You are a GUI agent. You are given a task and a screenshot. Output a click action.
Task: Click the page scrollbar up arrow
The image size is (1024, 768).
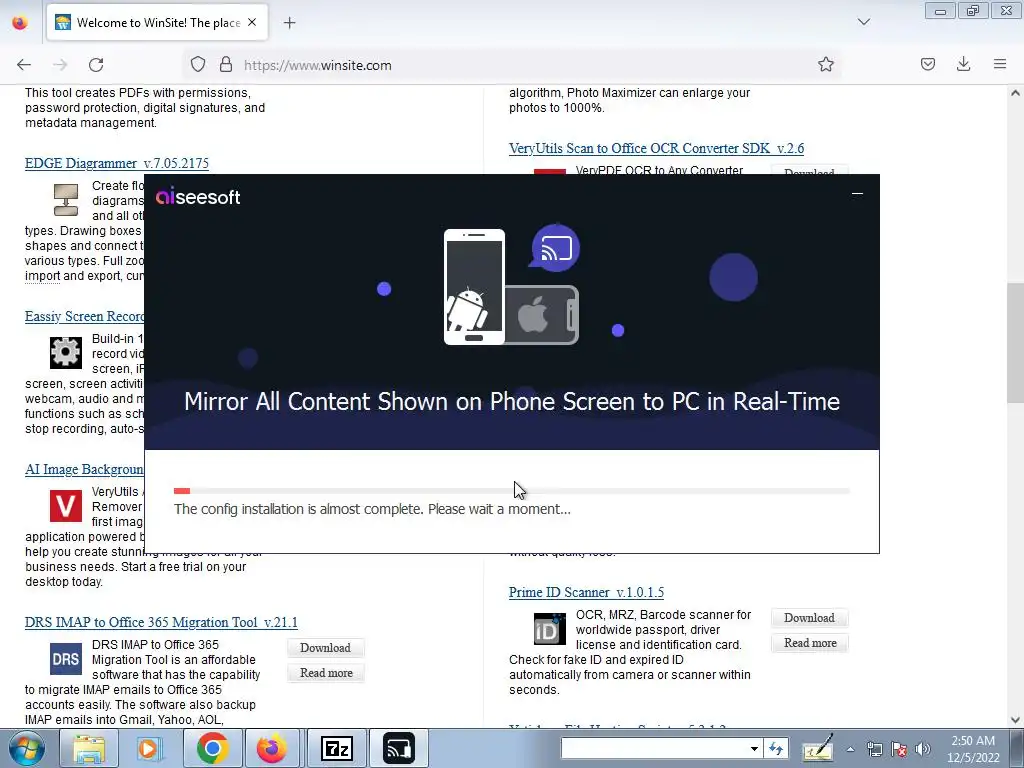(x=1016, y=93)
